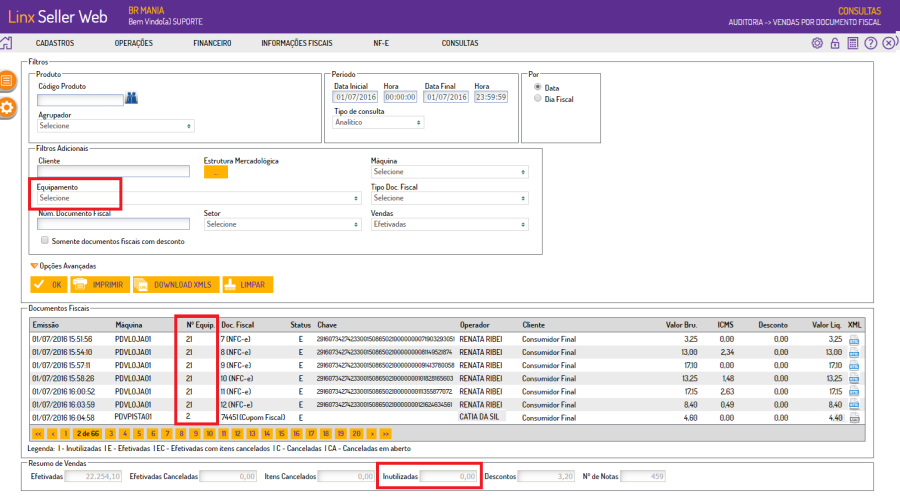Image resolution: width=900 pixels, height=497 pixels.
Task: Select the Data radio option
Action: tap(539, 88)
